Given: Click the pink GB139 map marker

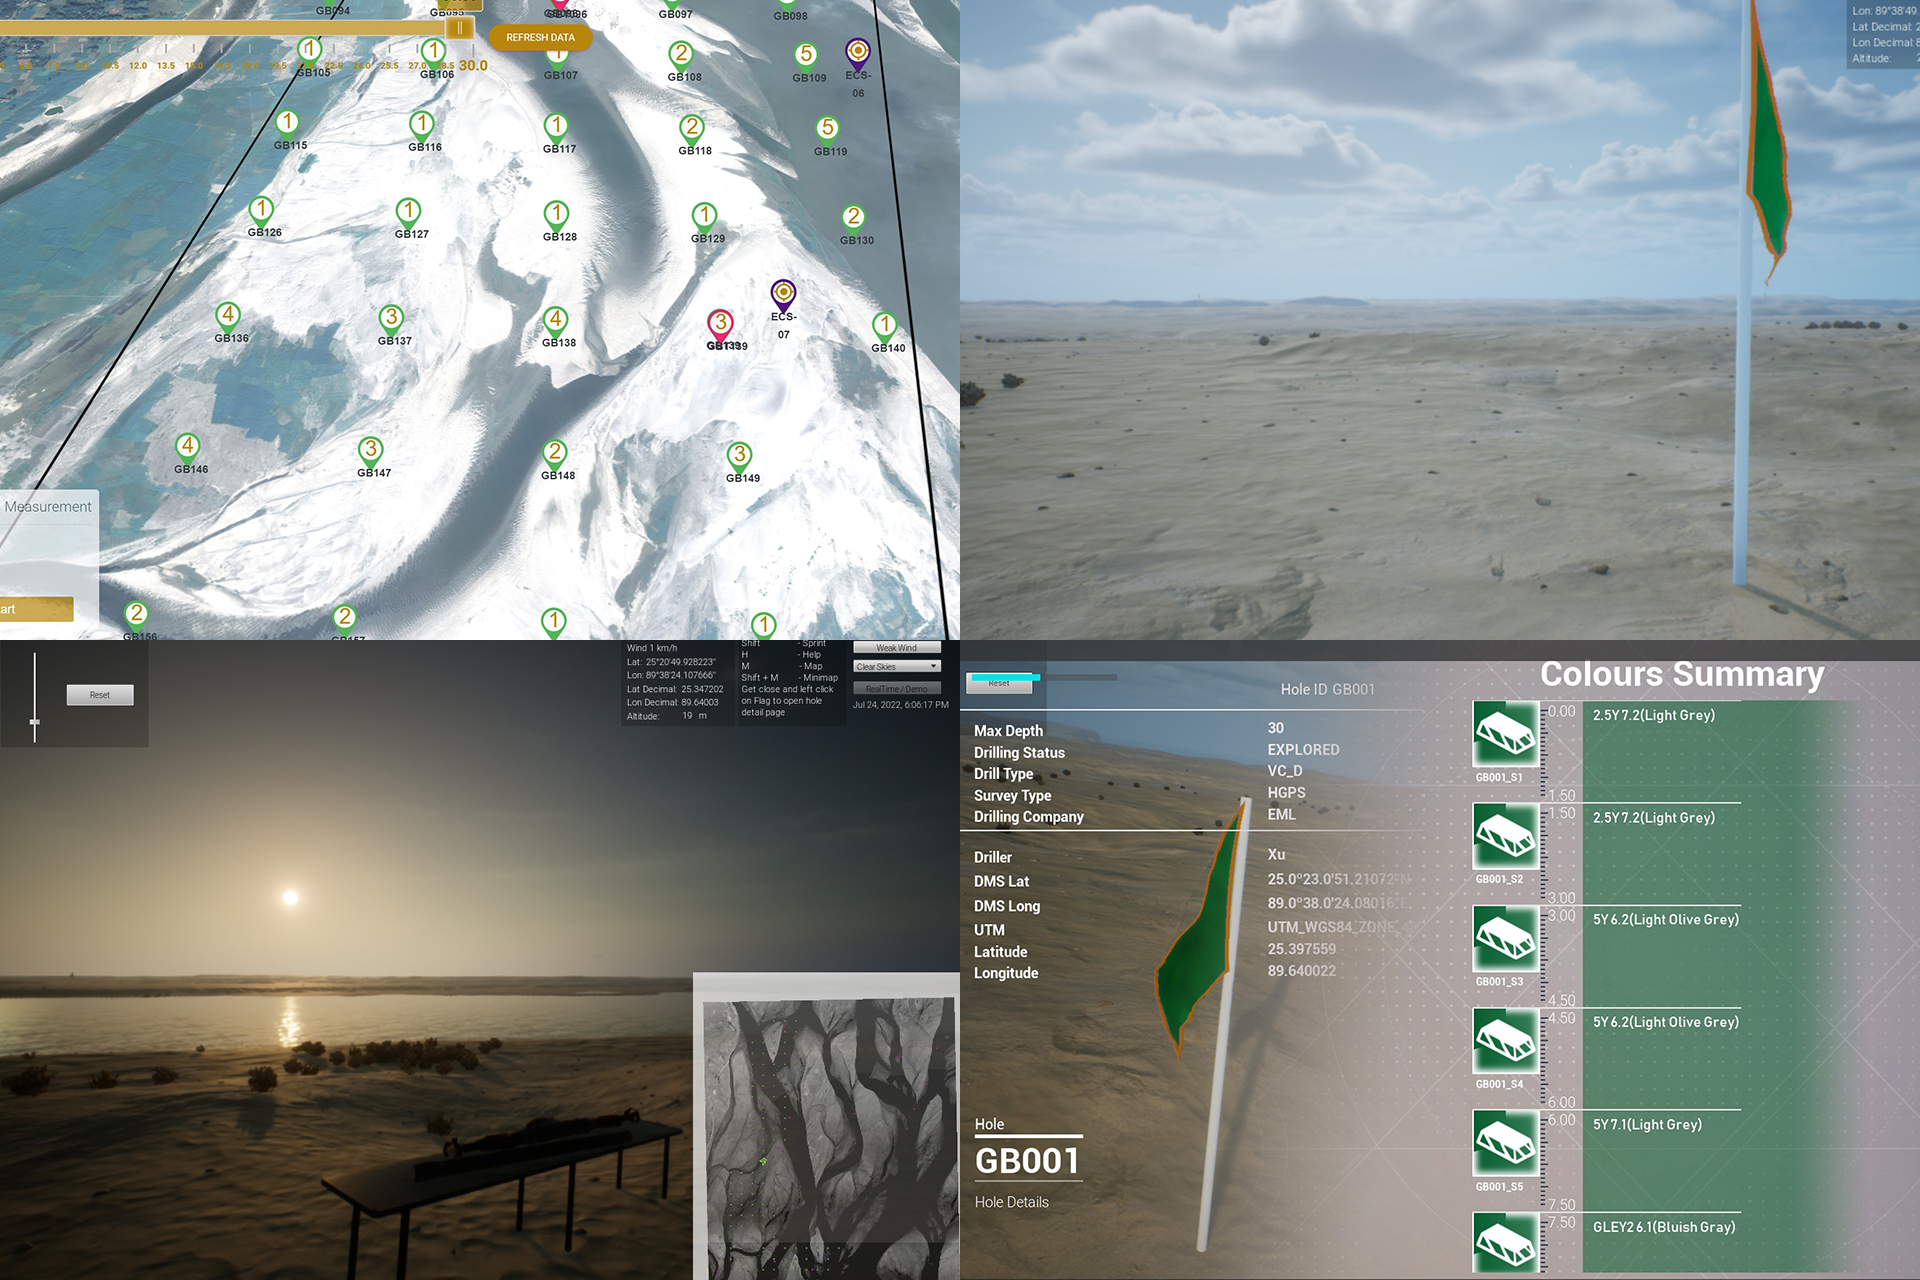Looking at the screenshot, I should 720,323.
